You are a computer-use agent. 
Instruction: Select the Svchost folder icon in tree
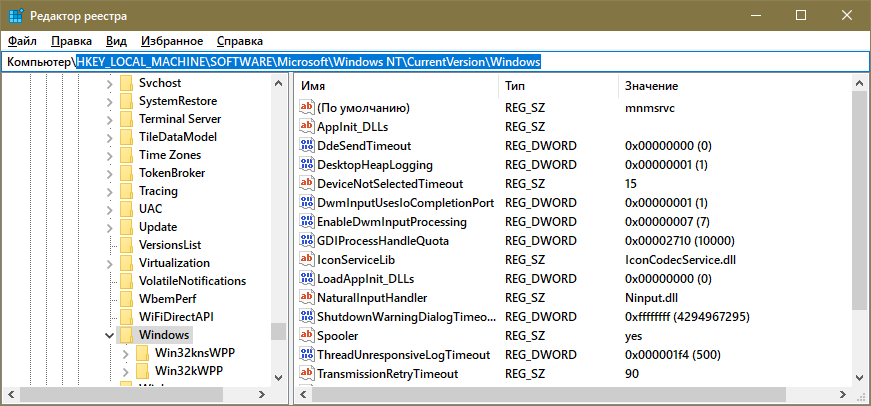126,83
